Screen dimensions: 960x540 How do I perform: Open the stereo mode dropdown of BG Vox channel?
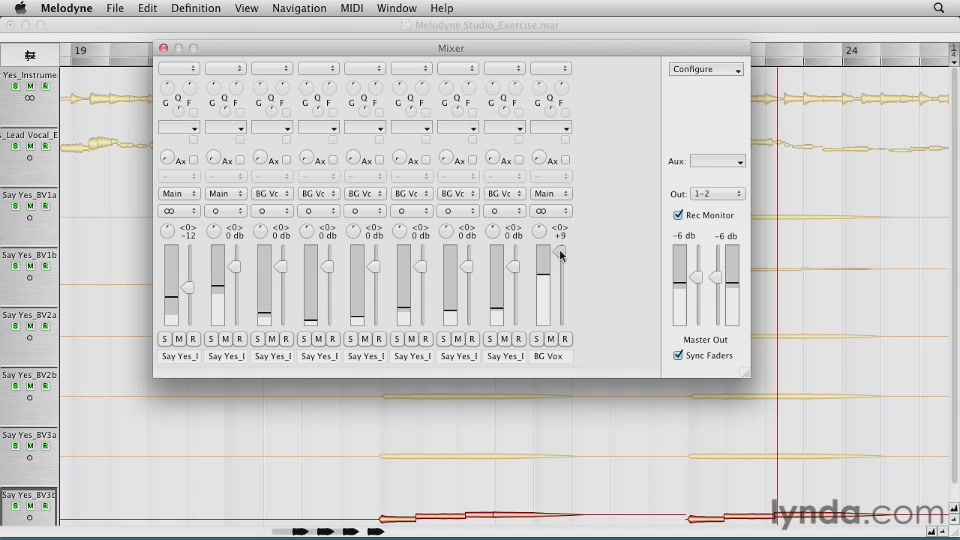pyautogui.click(x=550, y=211)
